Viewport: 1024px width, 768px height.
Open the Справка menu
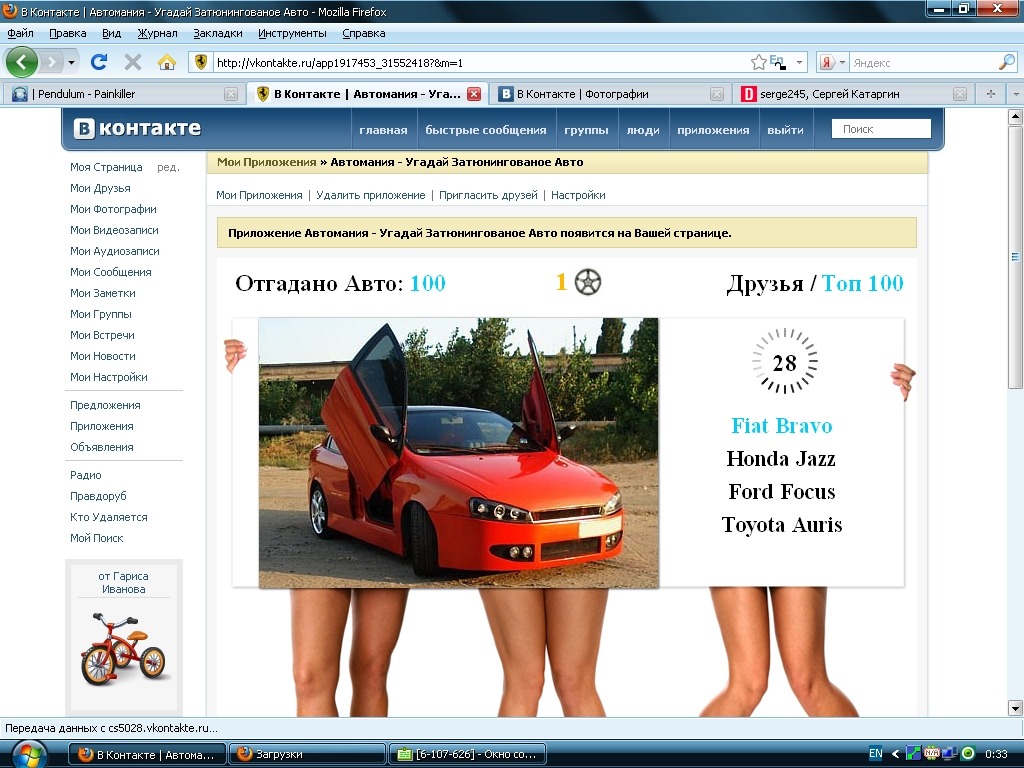coord(364,33)
